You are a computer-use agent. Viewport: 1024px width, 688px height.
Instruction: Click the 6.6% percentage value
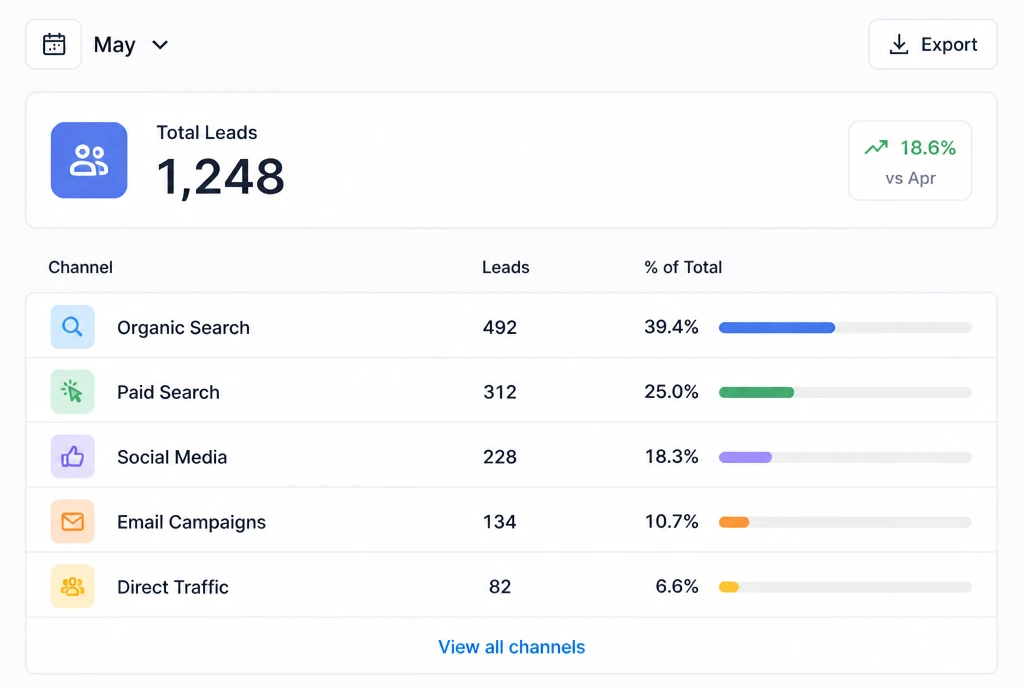point(677,586)
